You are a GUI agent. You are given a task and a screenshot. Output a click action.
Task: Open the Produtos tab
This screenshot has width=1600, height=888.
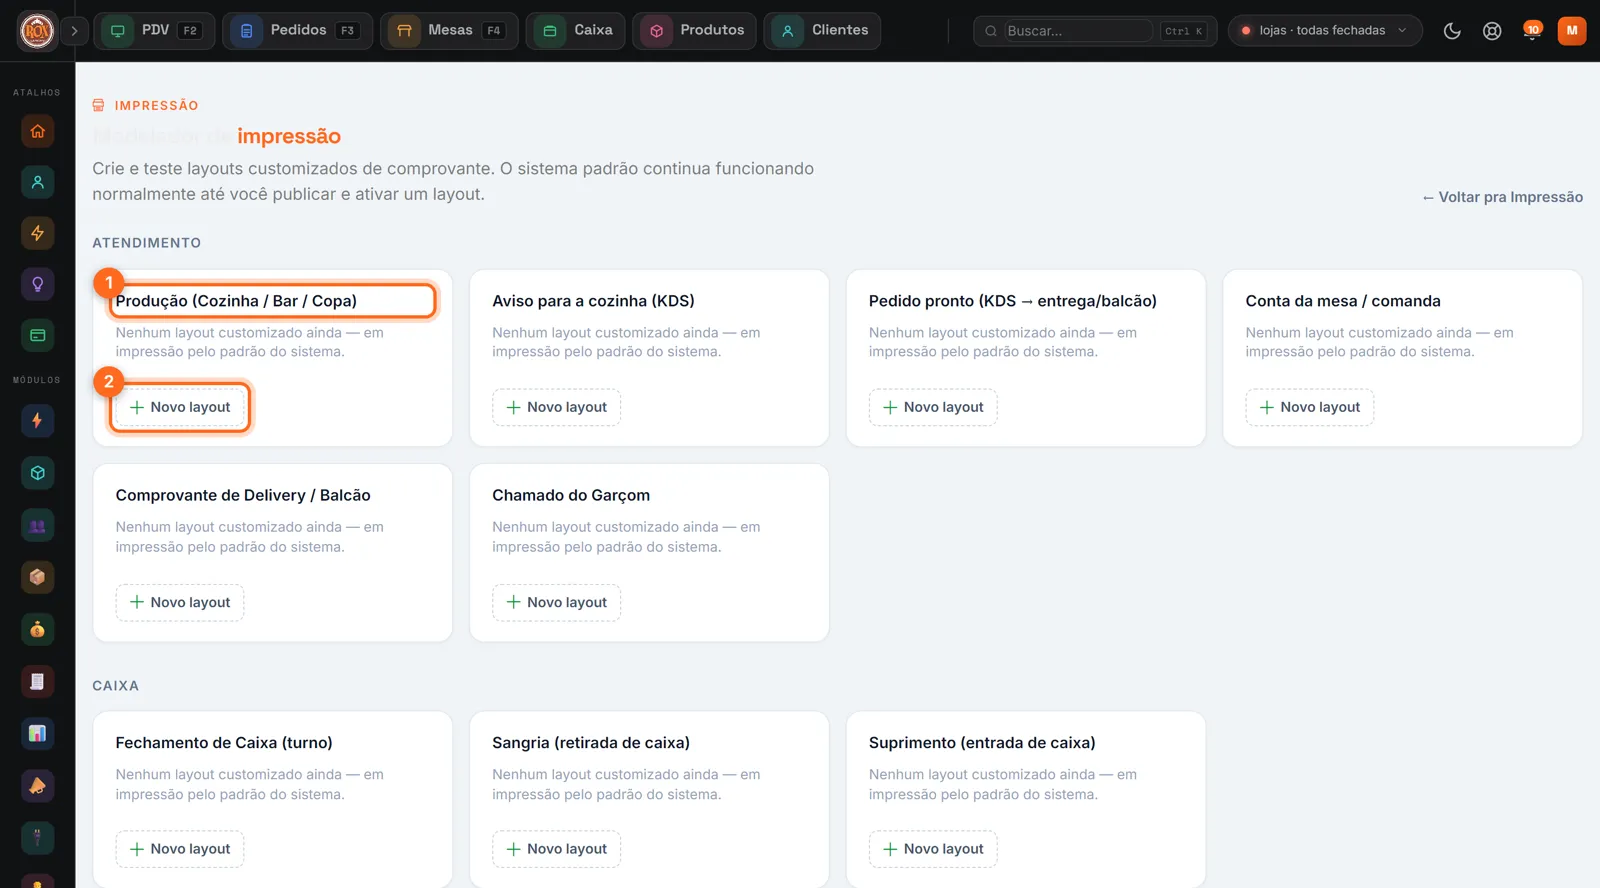(694, 31)
